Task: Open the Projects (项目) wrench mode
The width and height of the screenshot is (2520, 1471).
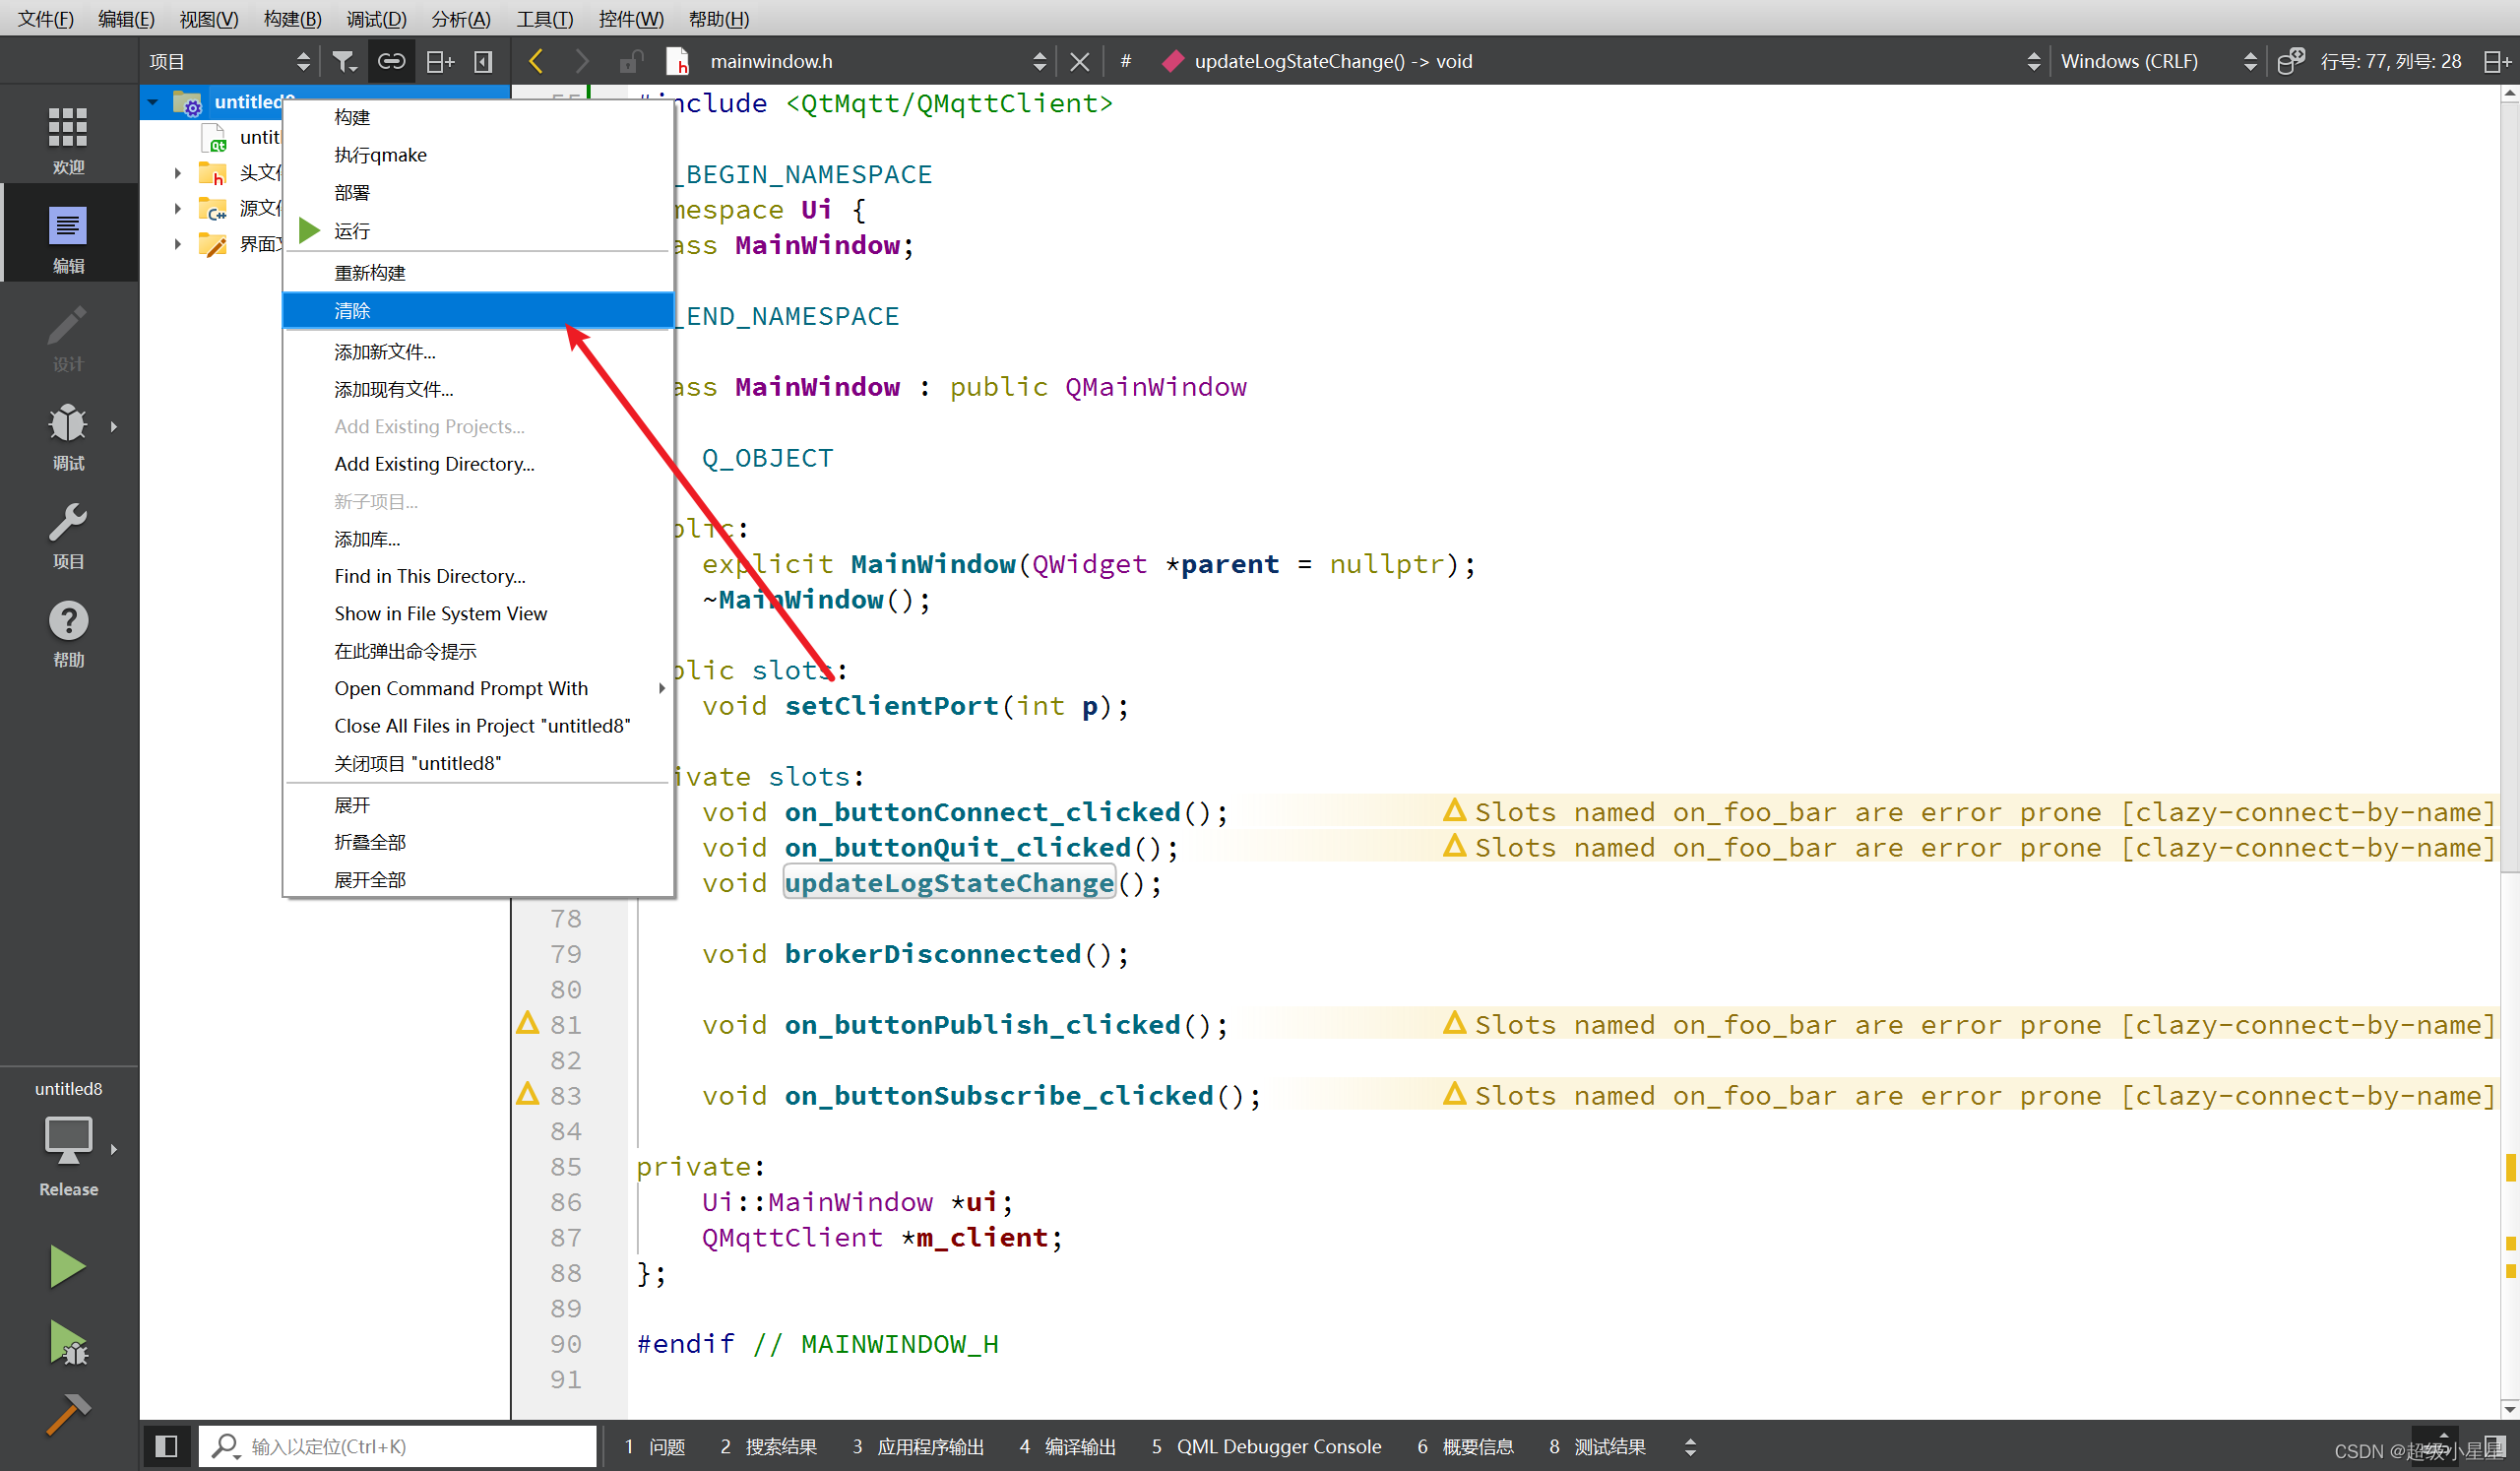Action: 68,535
